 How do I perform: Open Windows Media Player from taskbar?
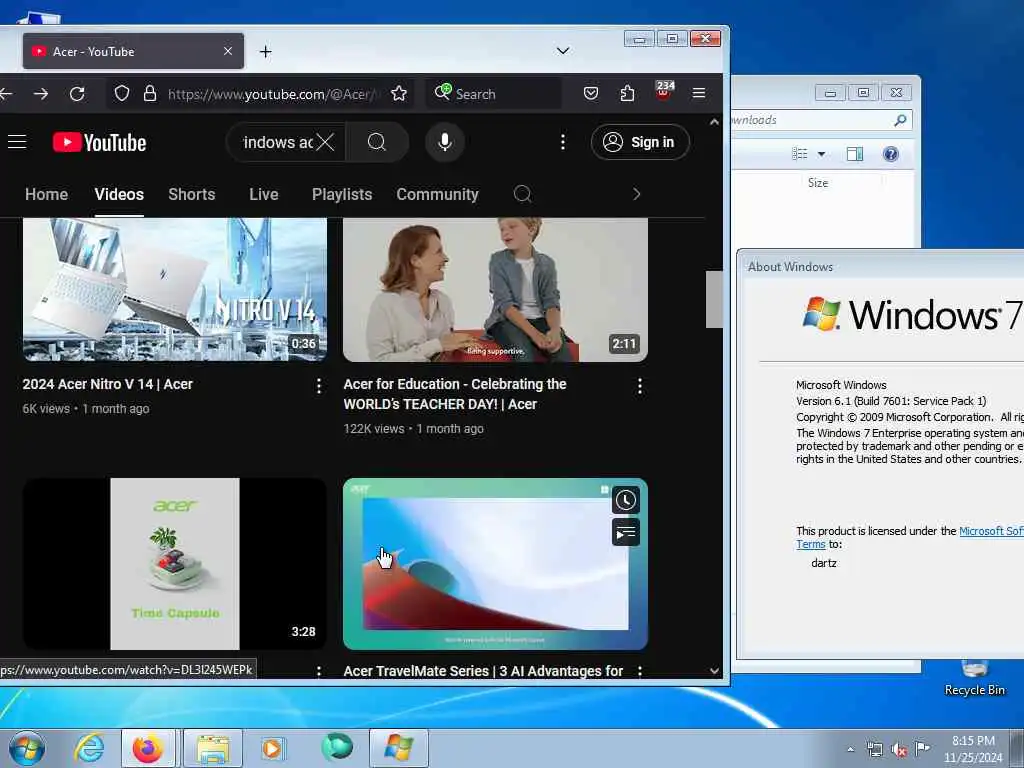pyautogui.click(x=272, y=748)
